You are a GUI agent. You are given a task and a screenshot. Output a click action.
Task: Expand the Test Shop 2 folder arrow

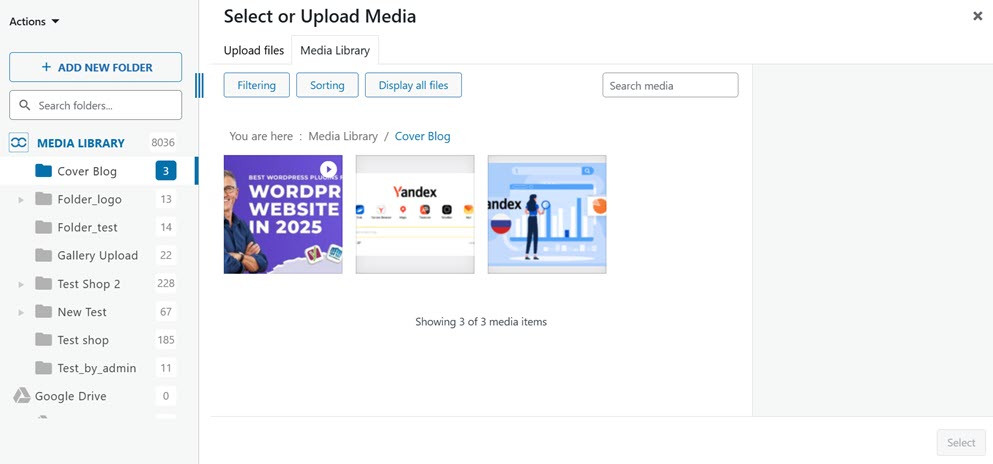(x=21, y=284)
